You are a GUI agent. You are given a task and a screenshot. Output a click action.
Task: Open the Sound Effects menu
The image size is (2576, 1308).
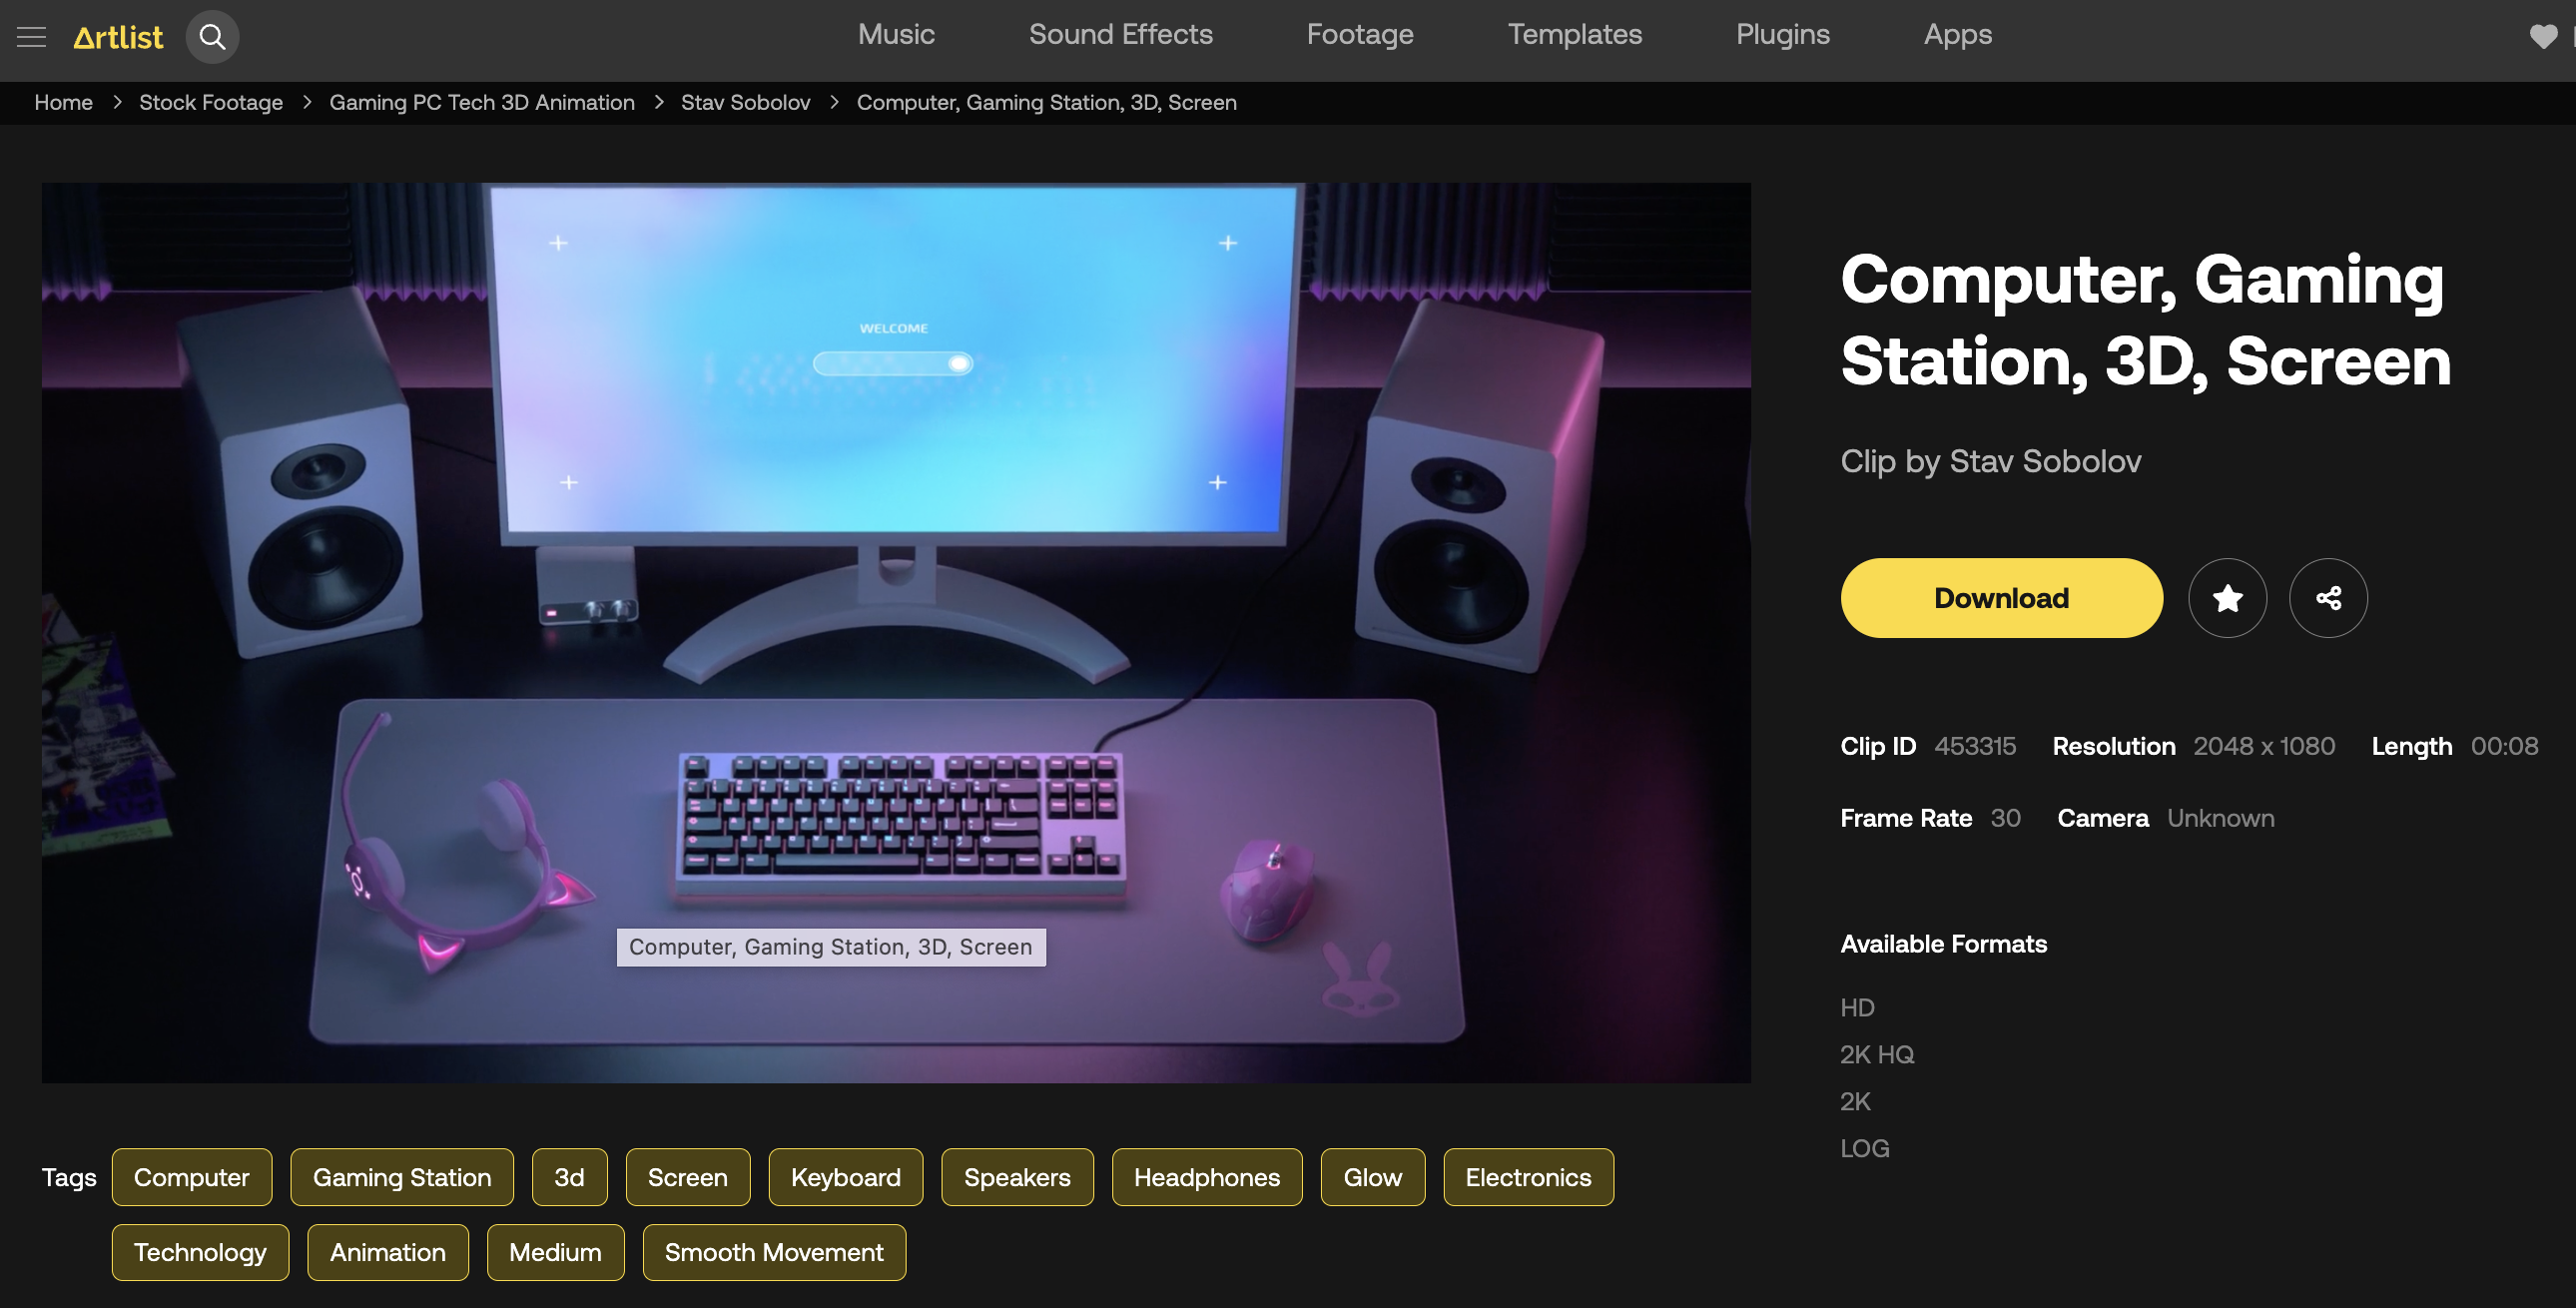pos(1120,34)
